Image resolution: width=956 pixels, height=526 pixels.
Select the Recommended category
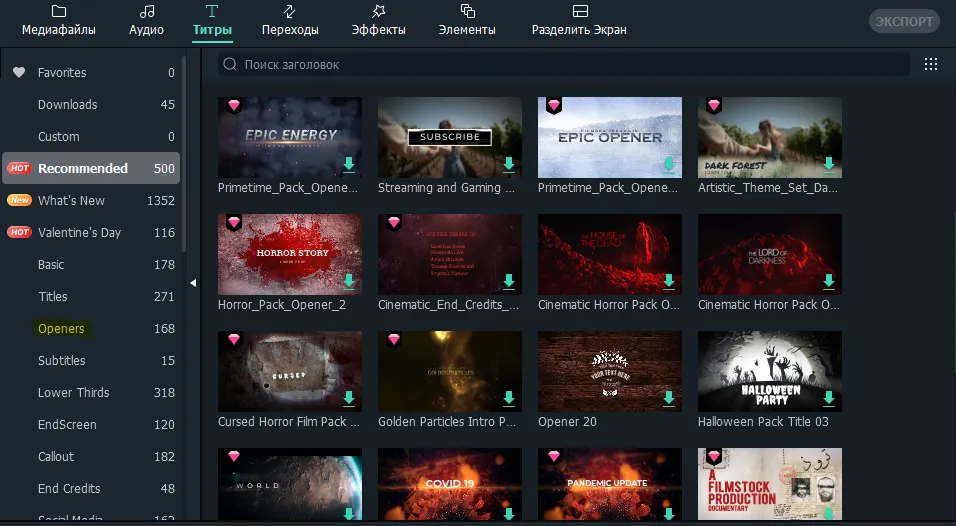point(91,168)
